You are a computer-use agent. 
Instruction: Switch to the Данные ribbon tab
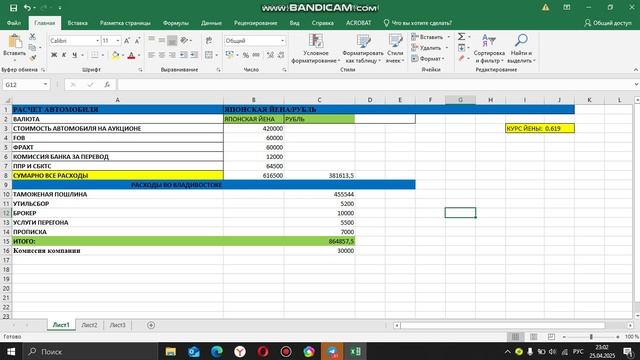211,23
